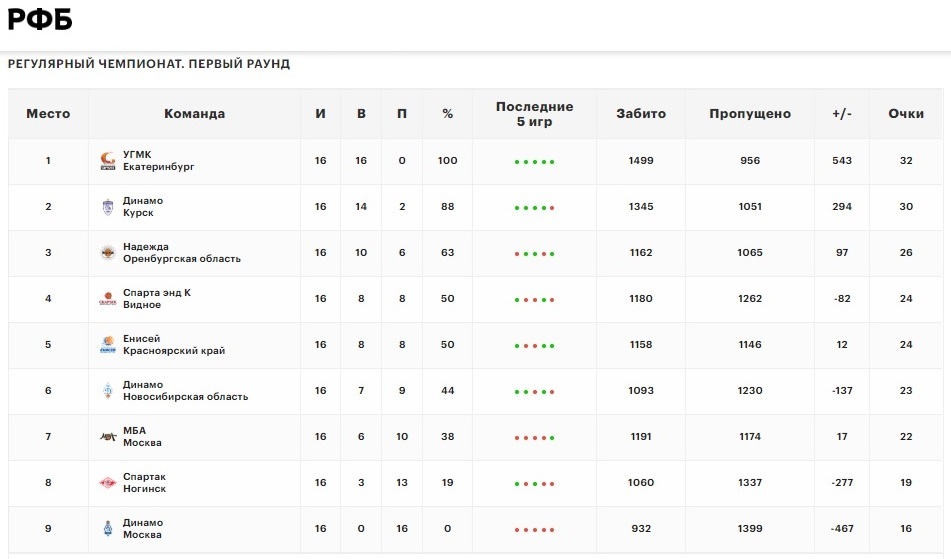Screen dimensions: 951x559
Task: Click the point difference -467
Action: (842, 529)
